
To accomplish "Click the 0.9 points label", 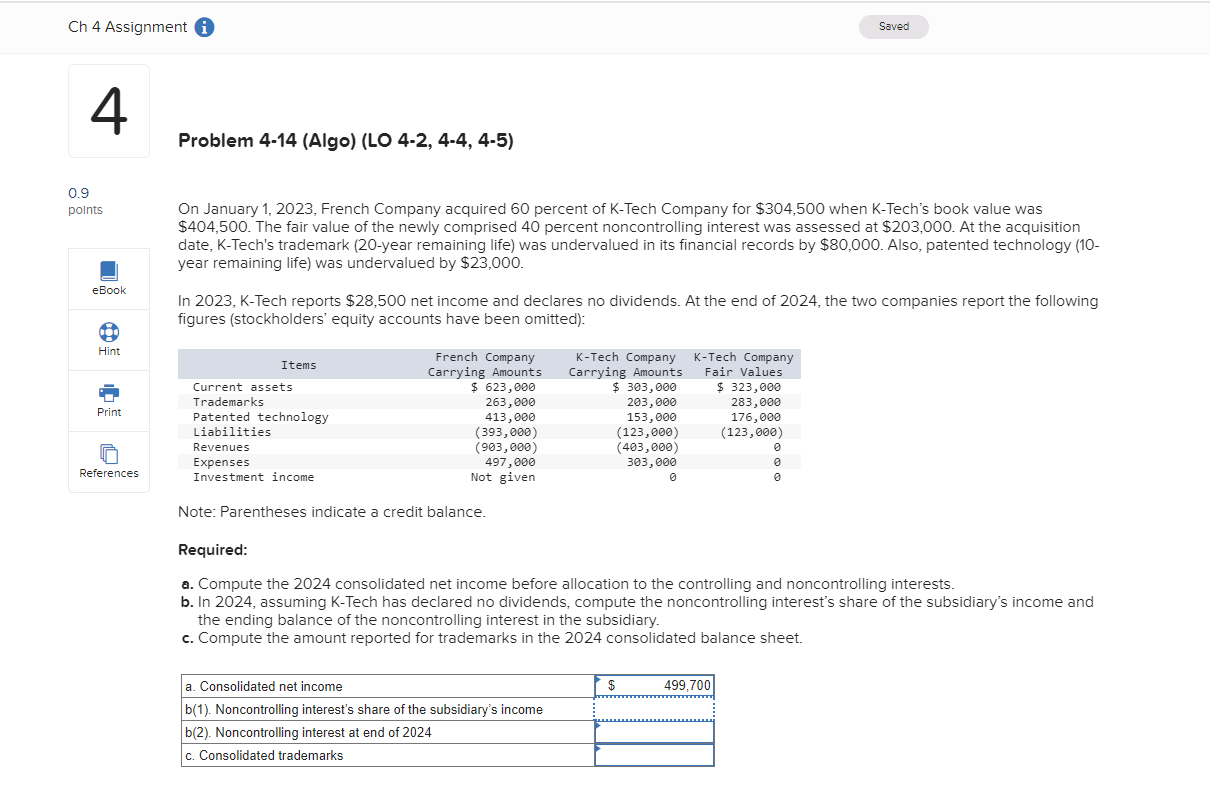I will [x=85, y=201].
